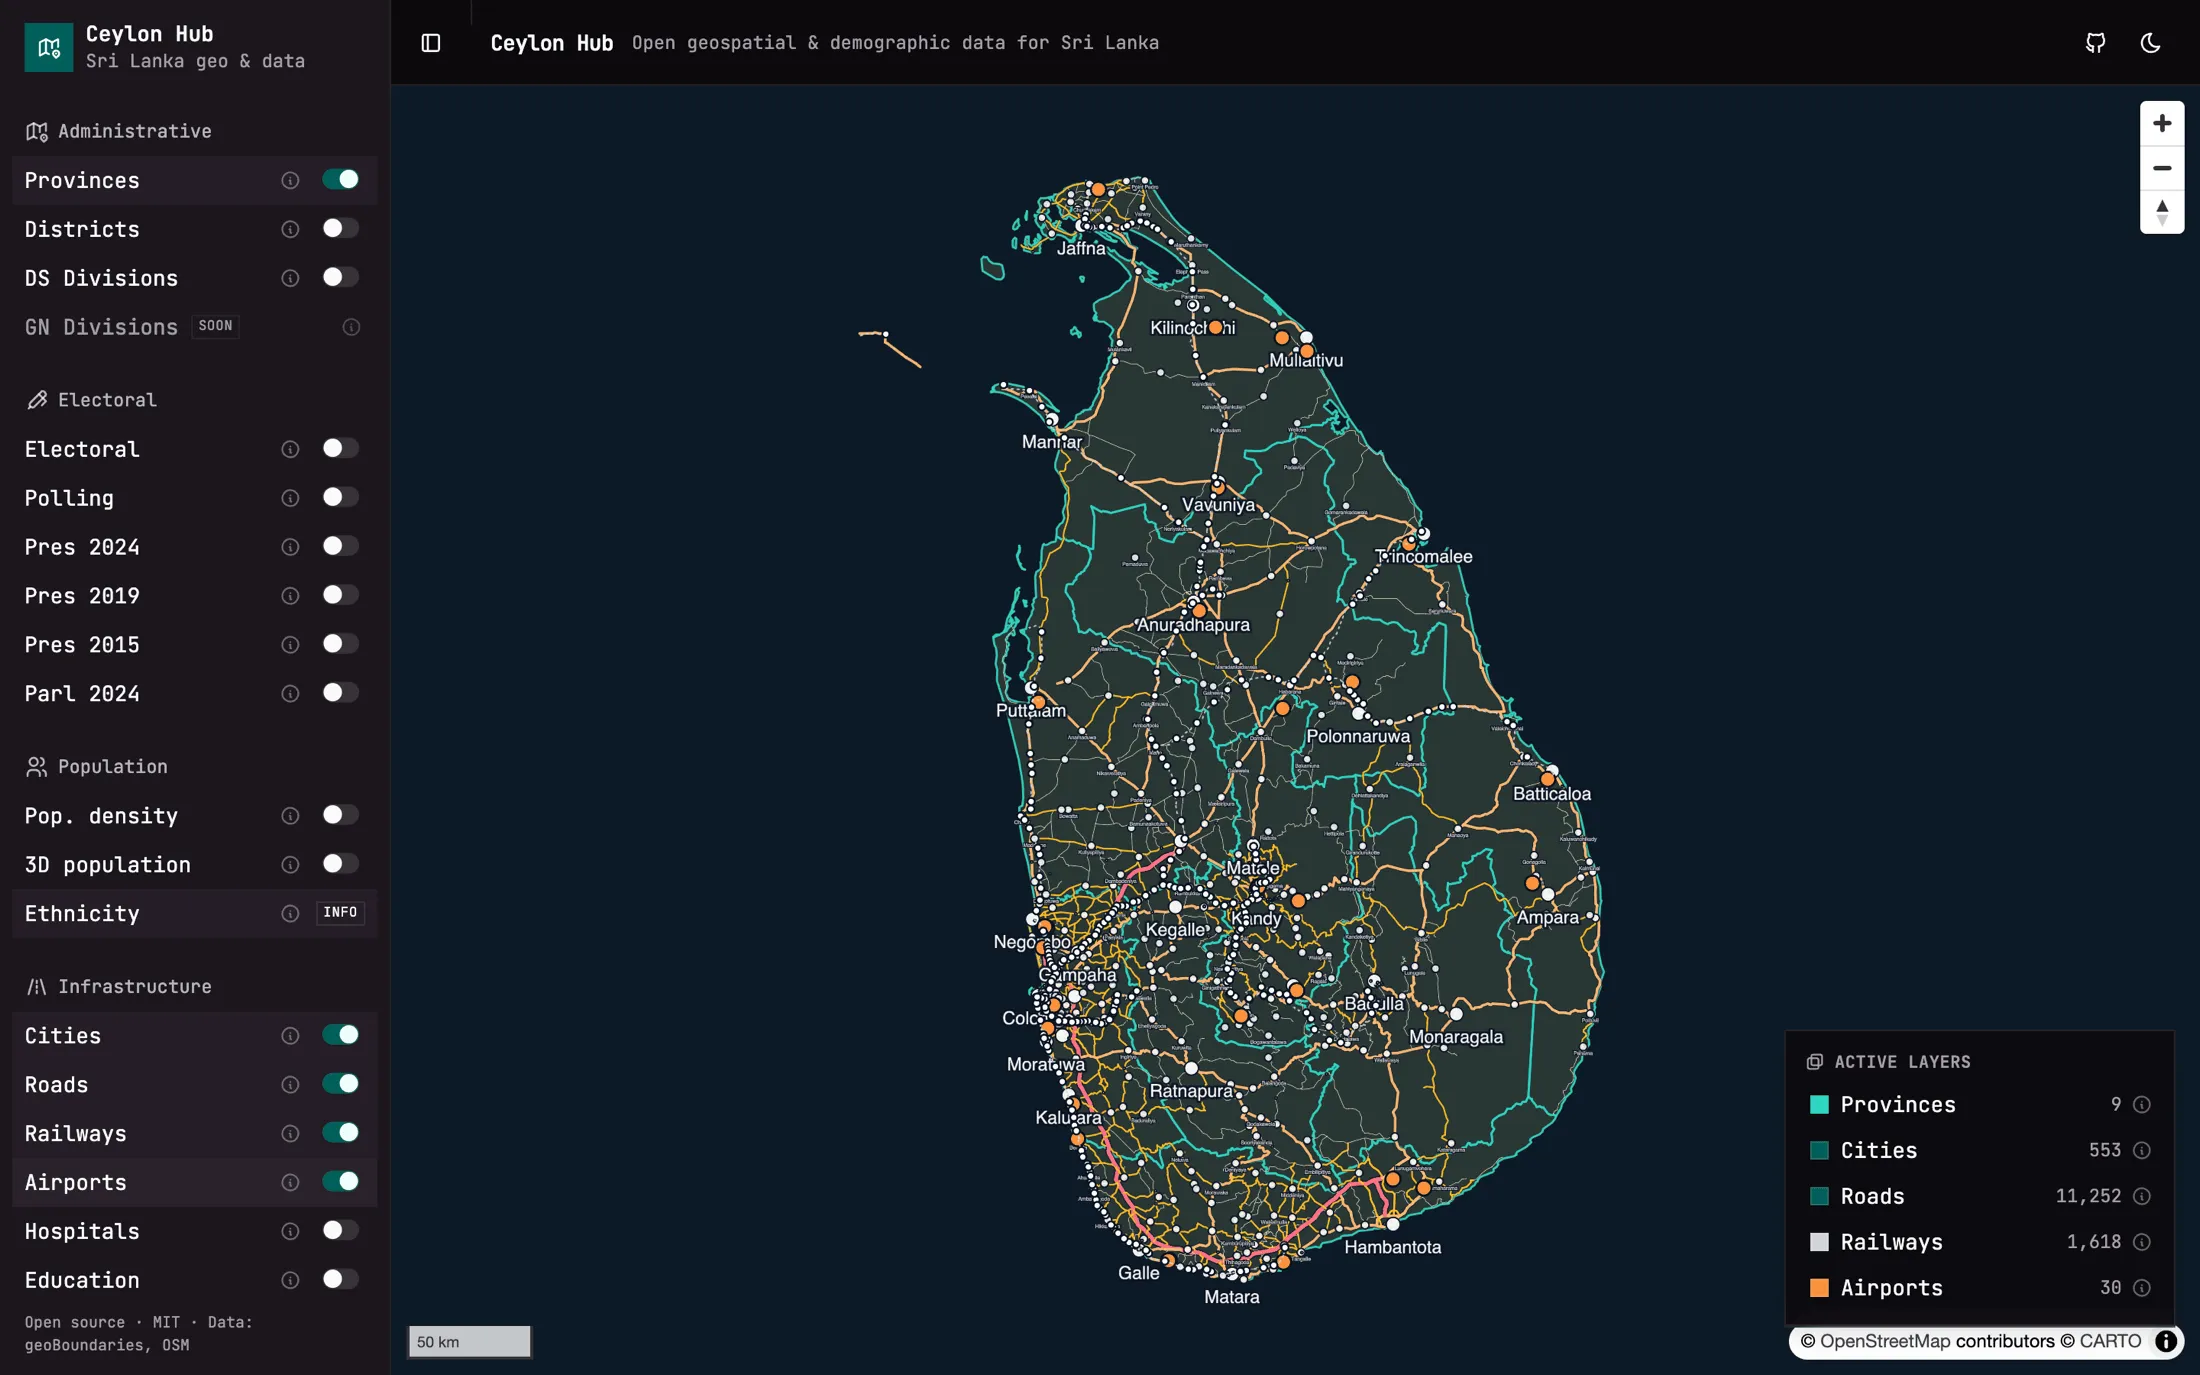The width and height of the screenshot is (2200, 1375).
Task: Turn off the Provinces layer toggle
Action: tap(340, 180)
